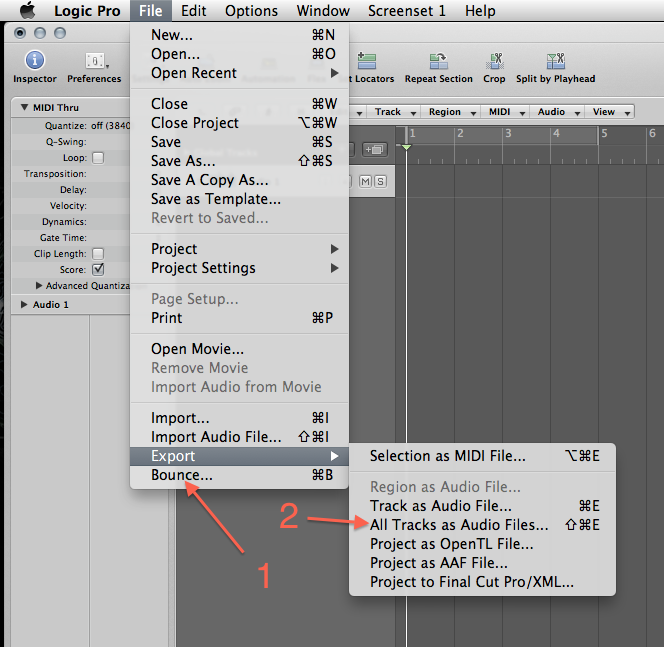Image resolution: width=664 pixels, height=647 pixels.
Task: Click the Gate Time parameter label
Action: point(63,238)
